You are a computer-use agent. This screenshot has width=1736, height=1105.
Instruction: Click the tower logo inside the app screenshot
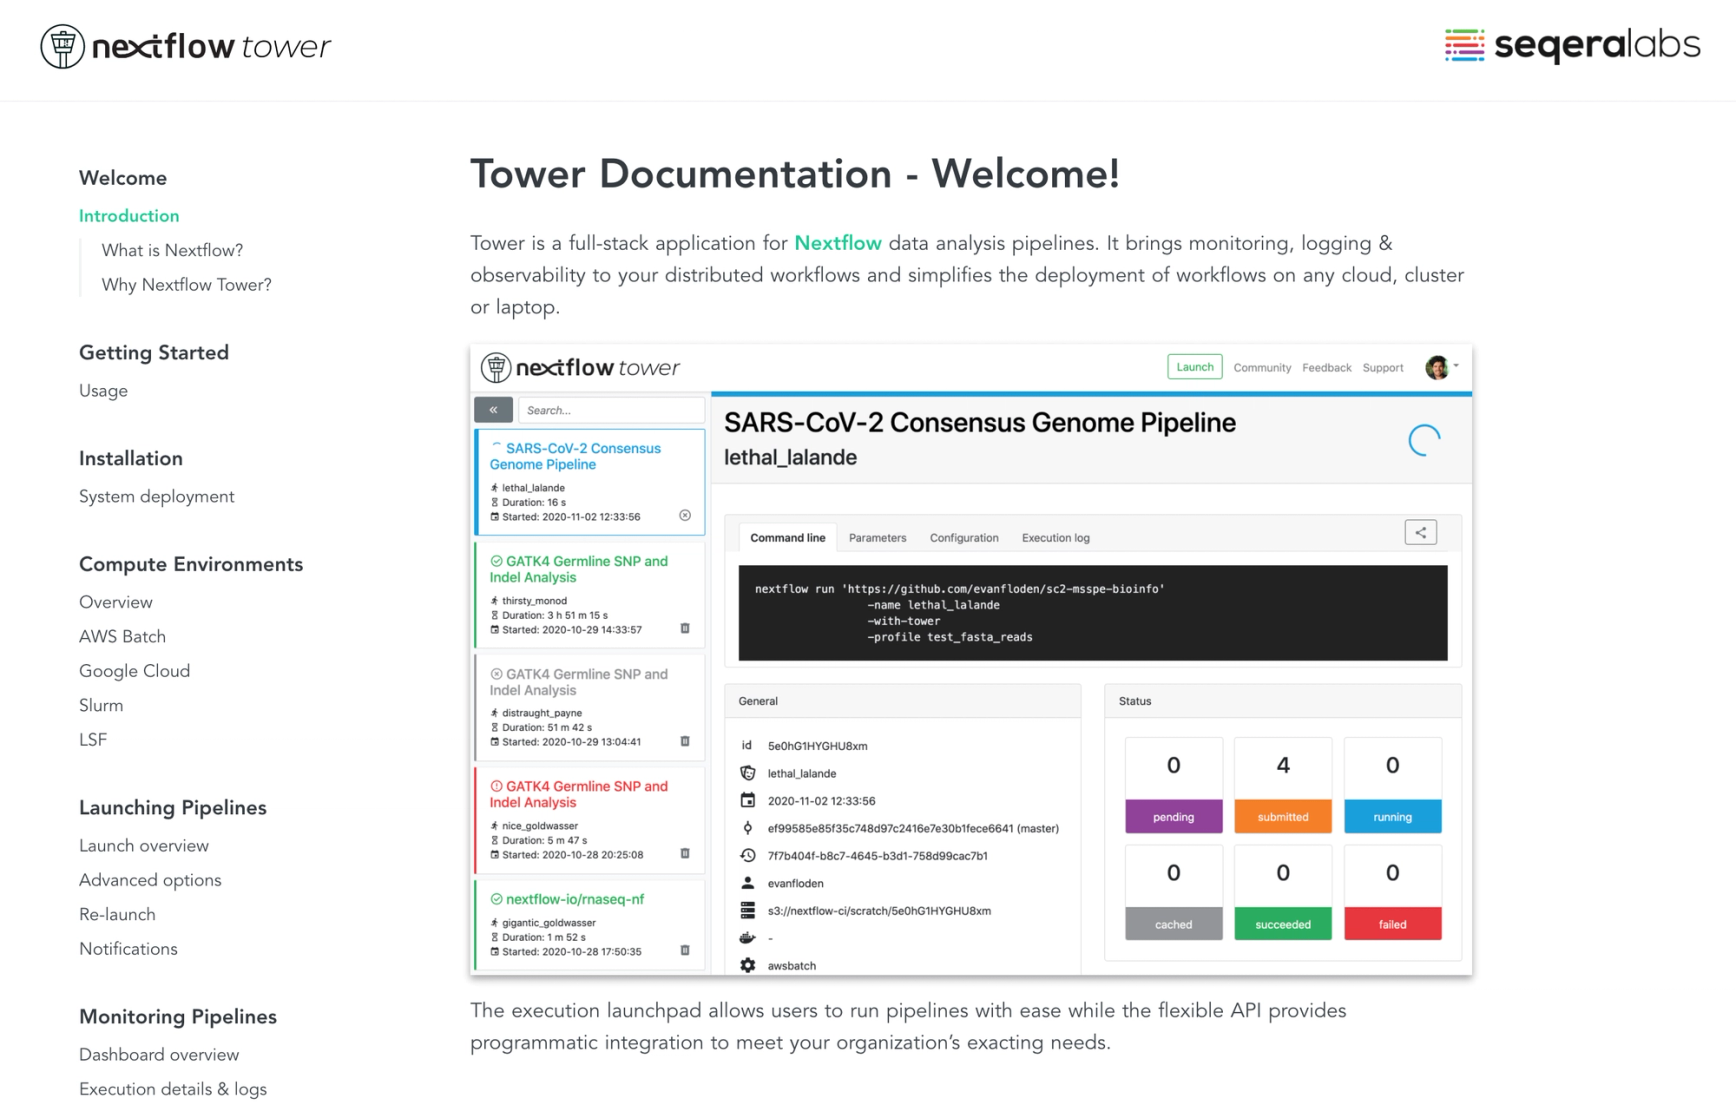coord(580,368)
